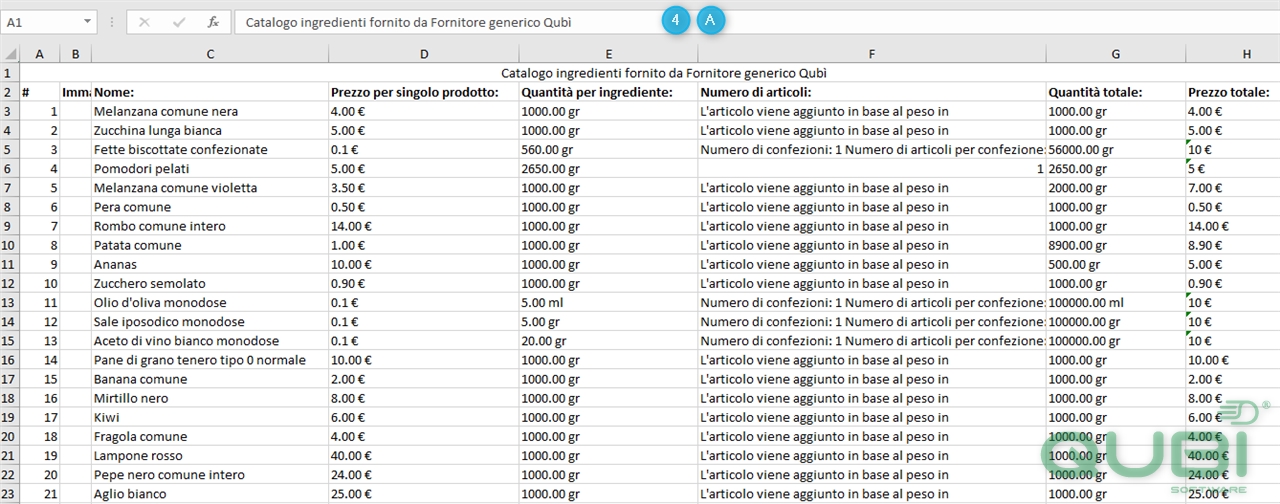This screenshot has width=1280, height=504.
Task: Select column C header
Action: click(210, 54)
